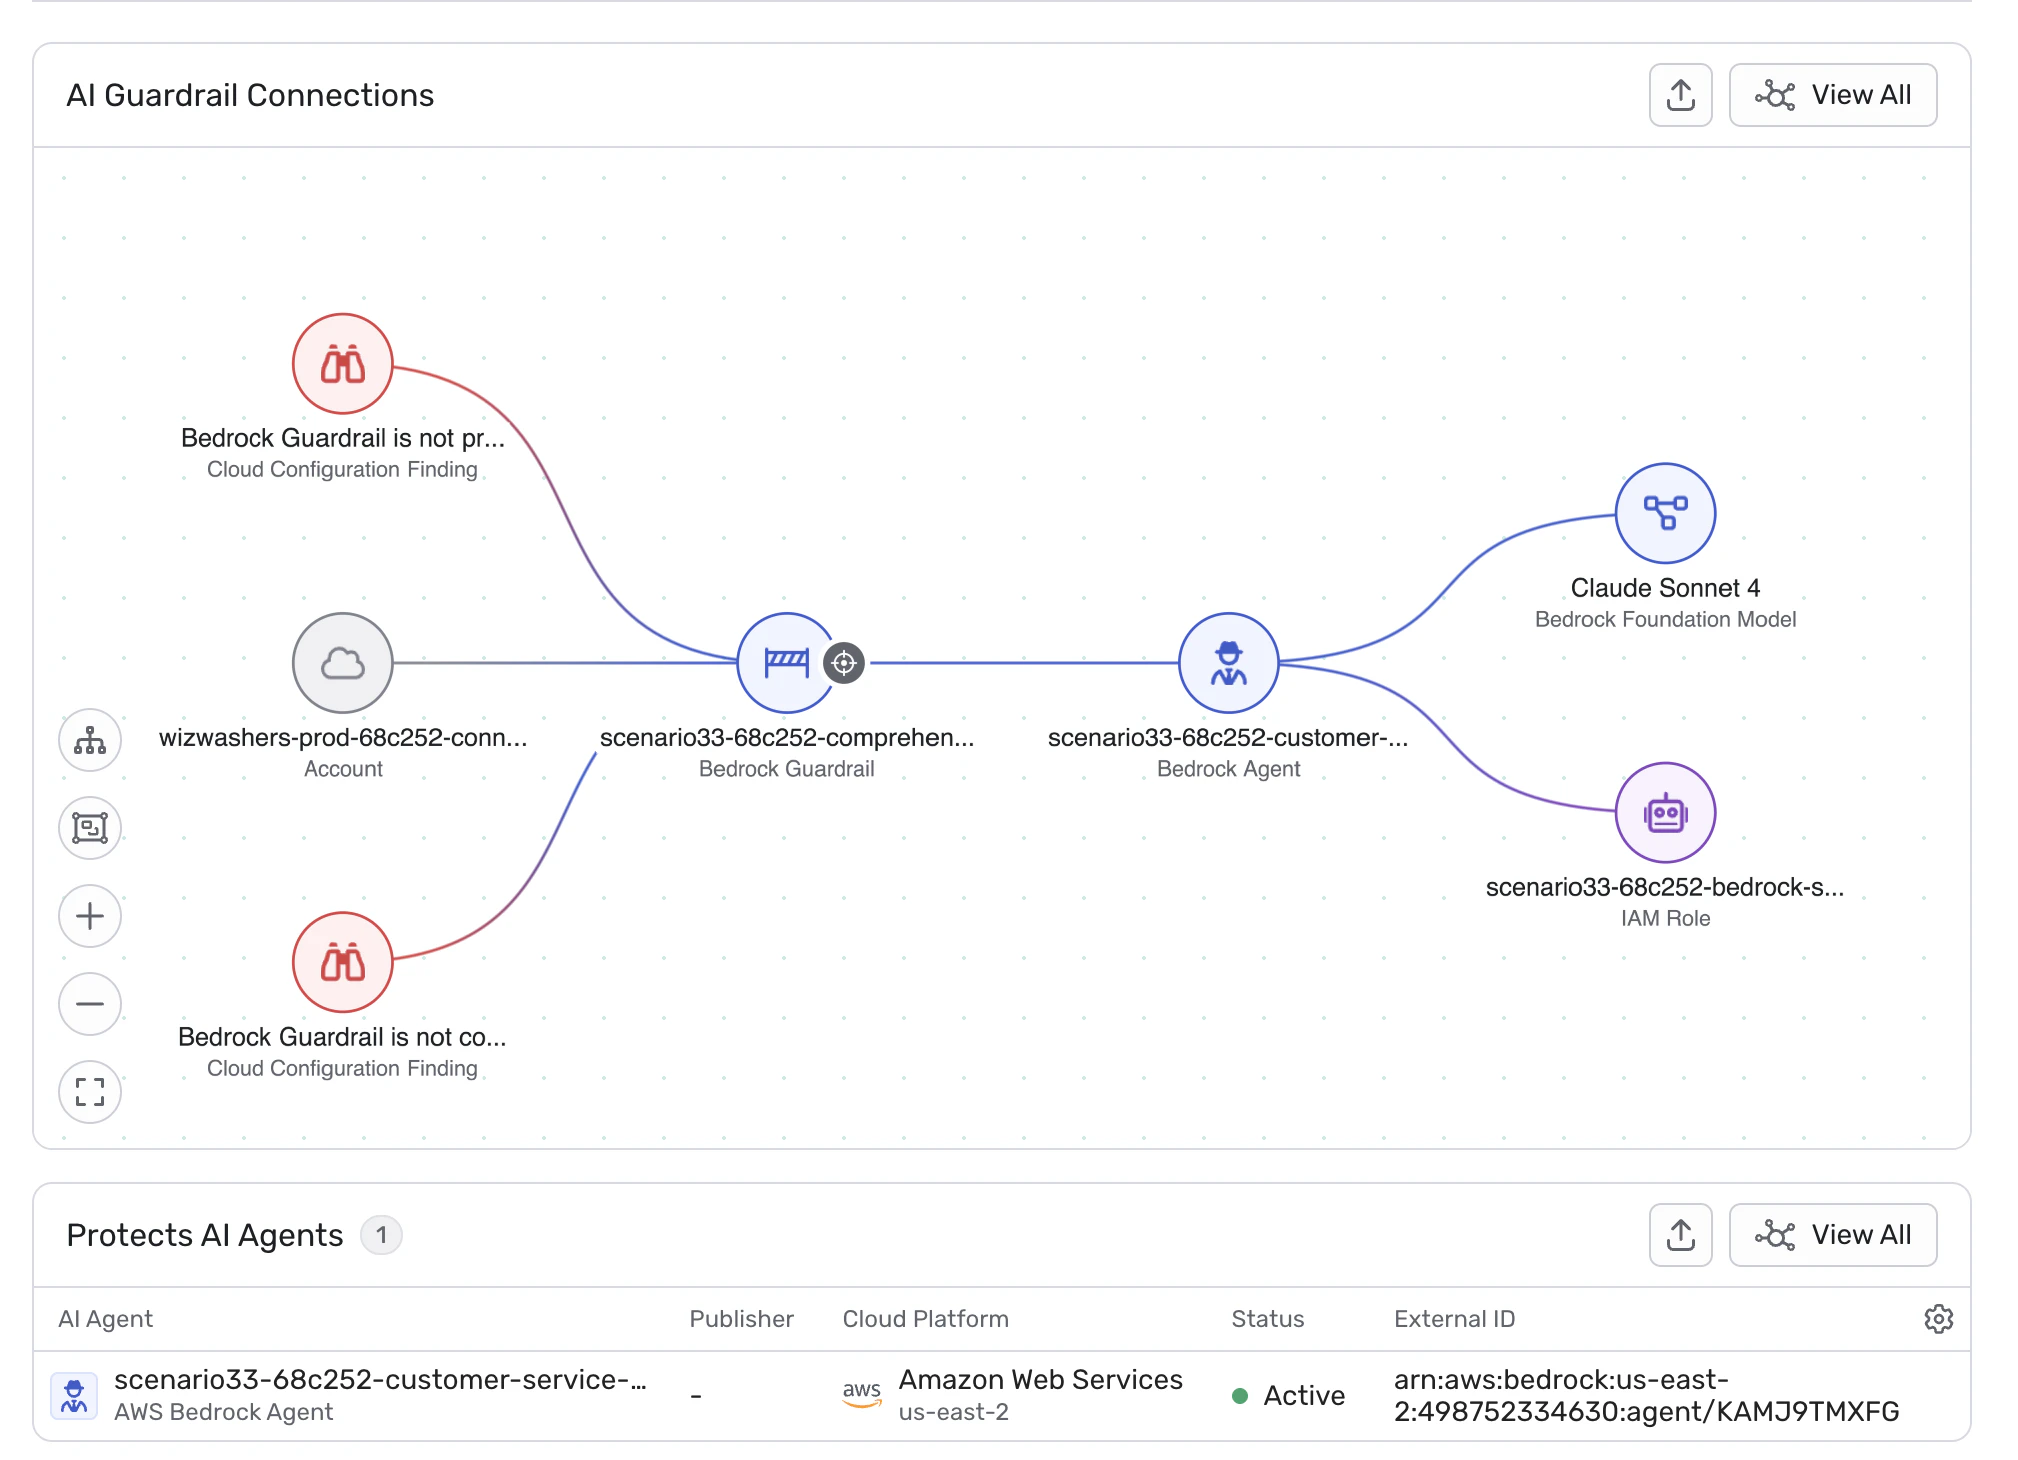Click the Bedrock Agent node icon
The image size is (2018, 1460).
(x=1228, y=662)
